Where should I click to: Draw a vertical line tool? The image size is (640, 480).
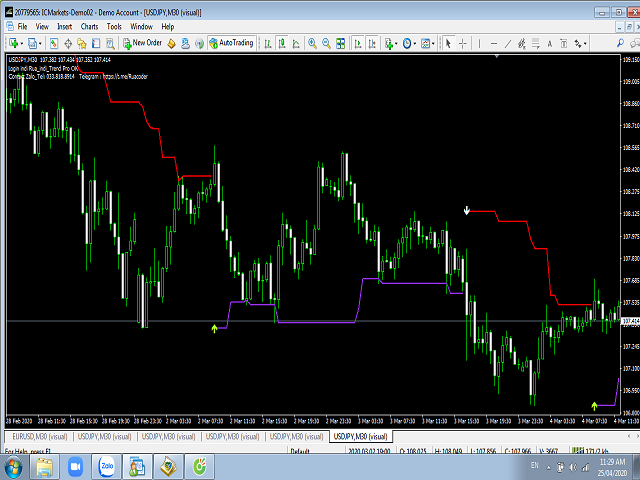479,43
